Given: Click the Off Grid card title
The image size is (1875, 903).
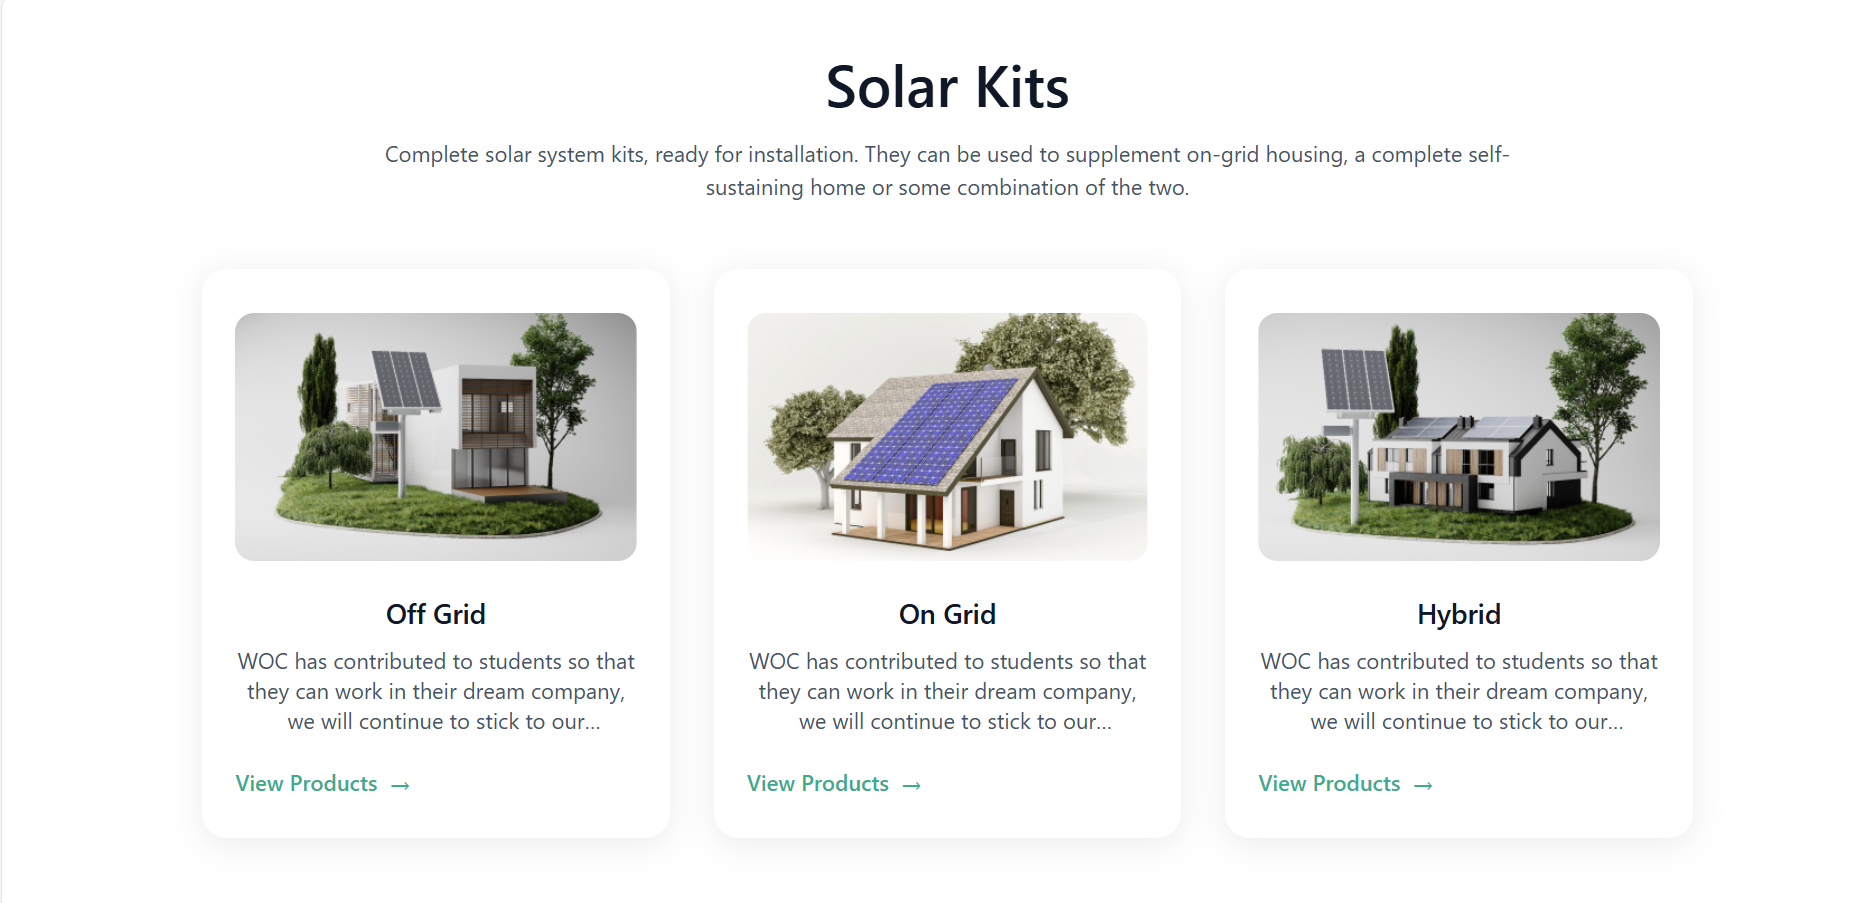Looking at the screenshot, I should 435,614.
